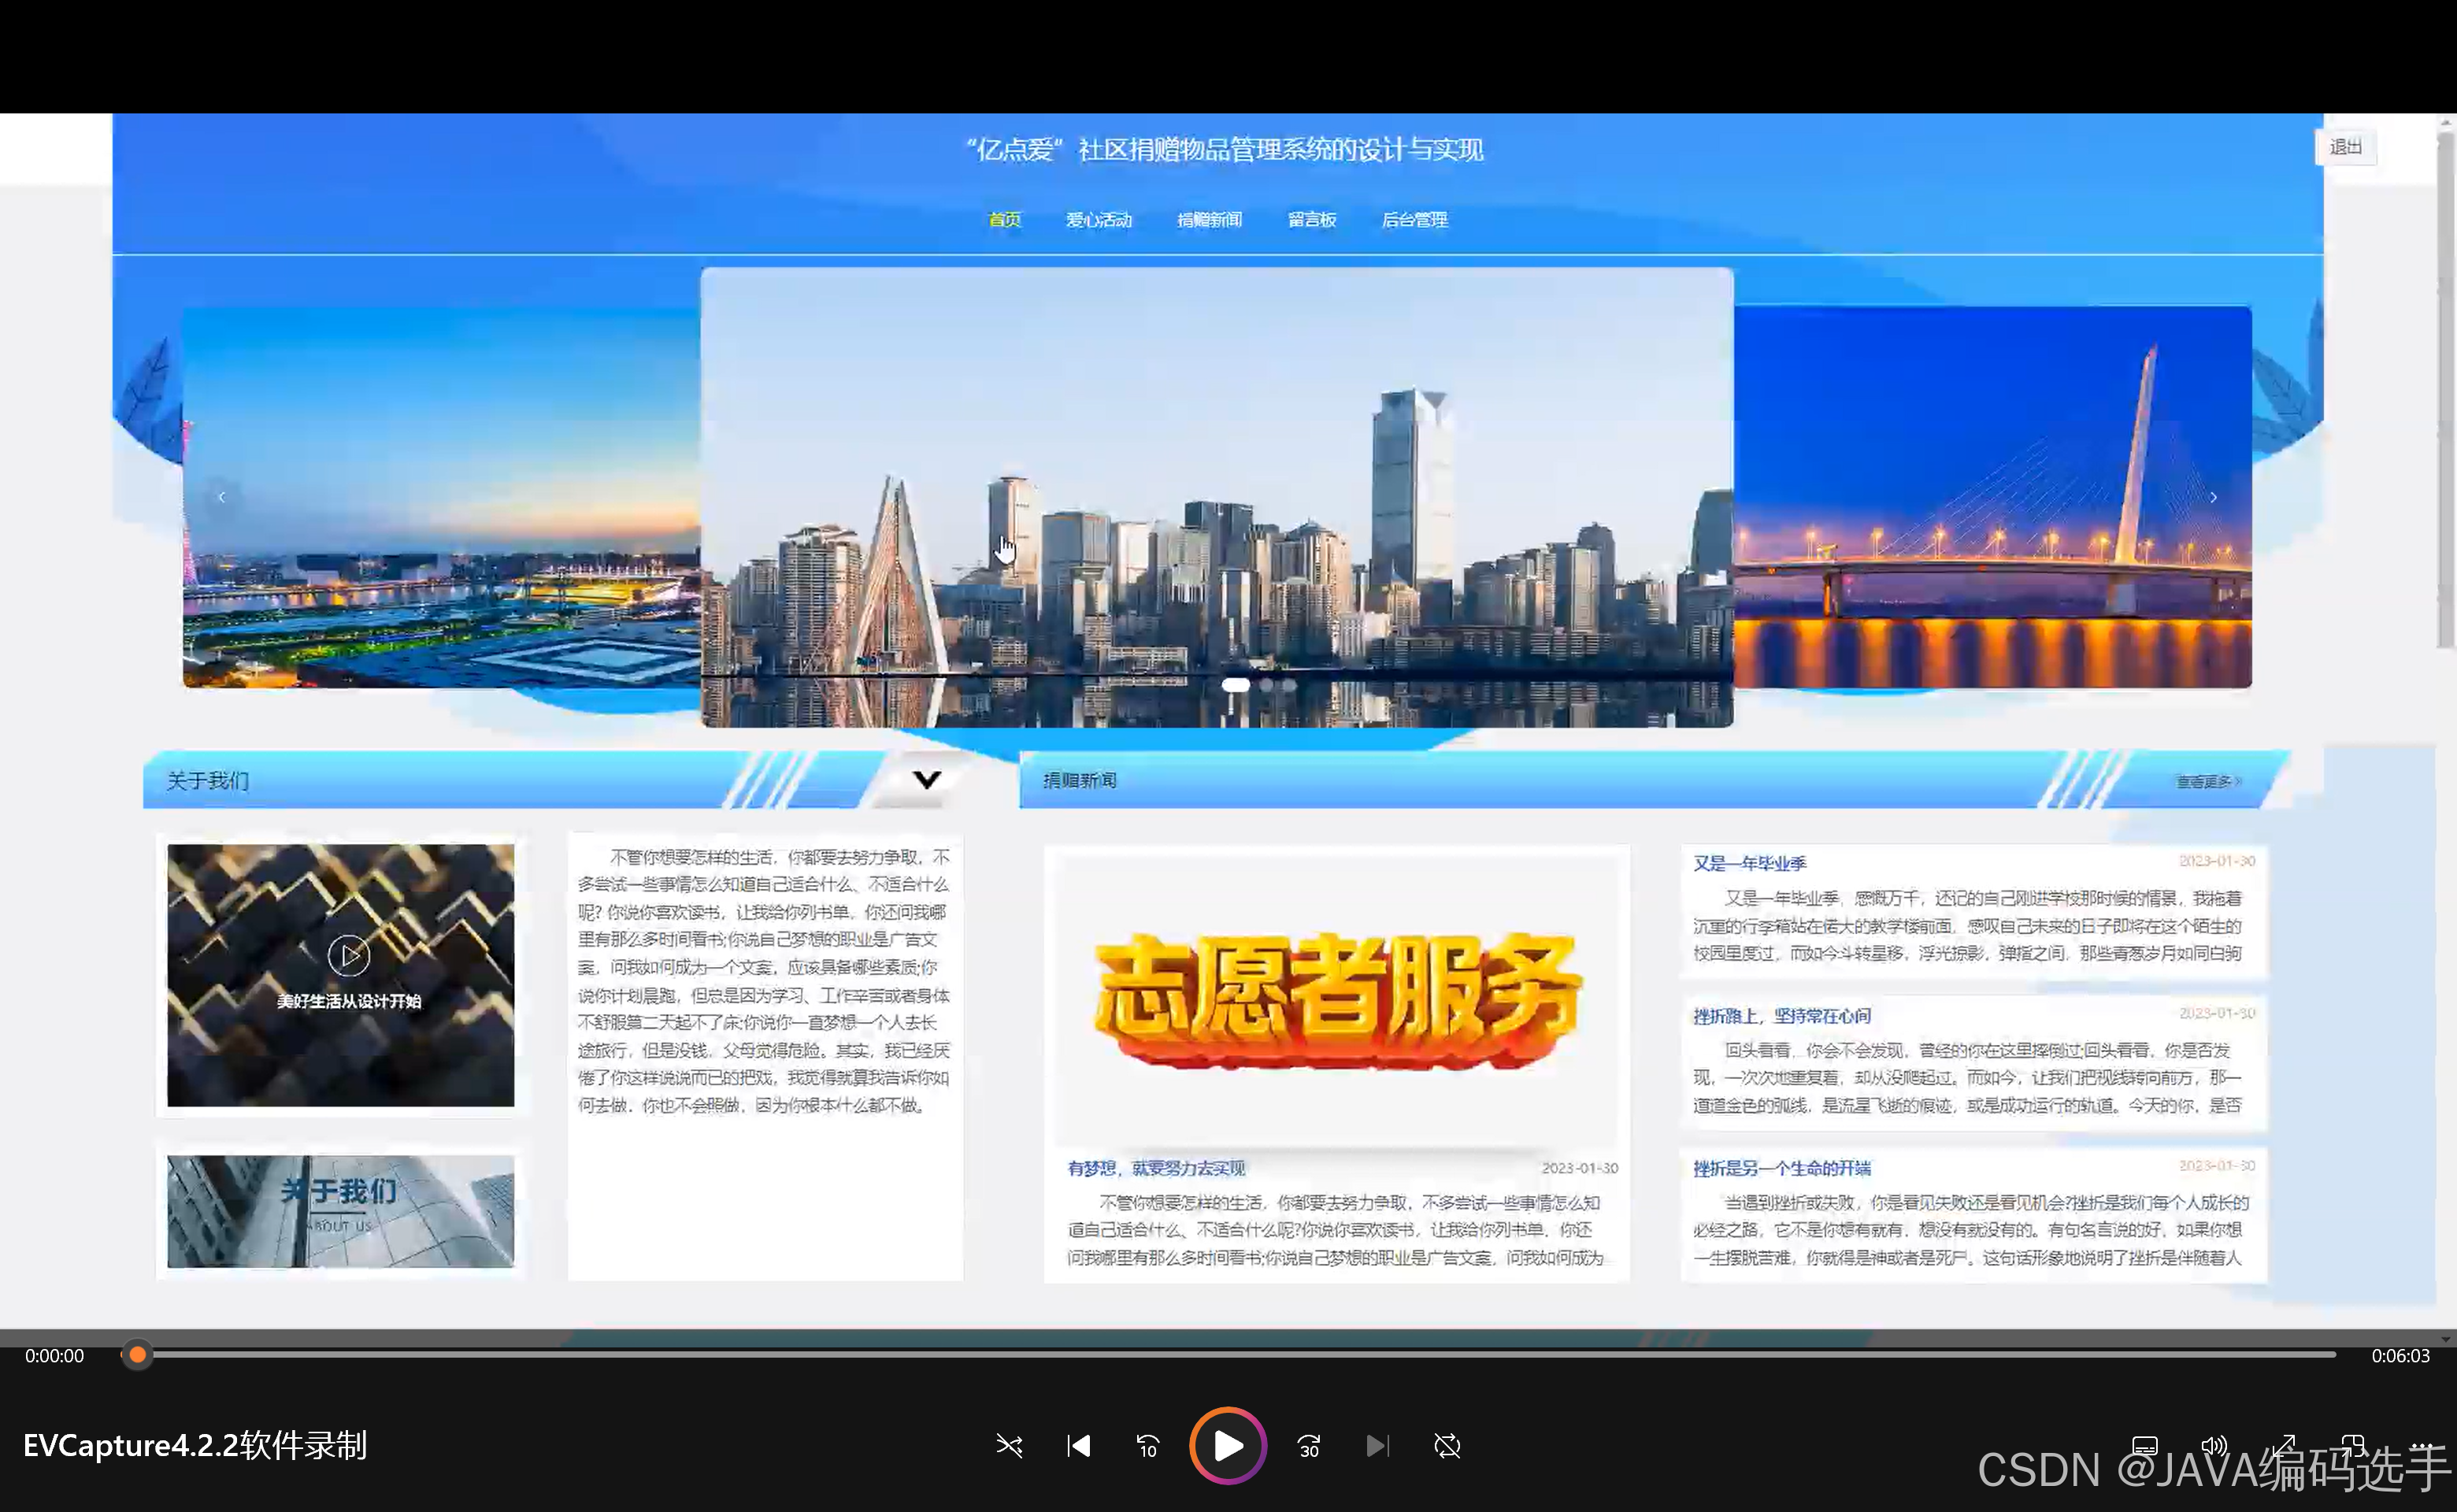This screenshot has width=2457, height=1512.
Task: Seek to the middle of the timeline
Action: click(x=1229, y=1355)
